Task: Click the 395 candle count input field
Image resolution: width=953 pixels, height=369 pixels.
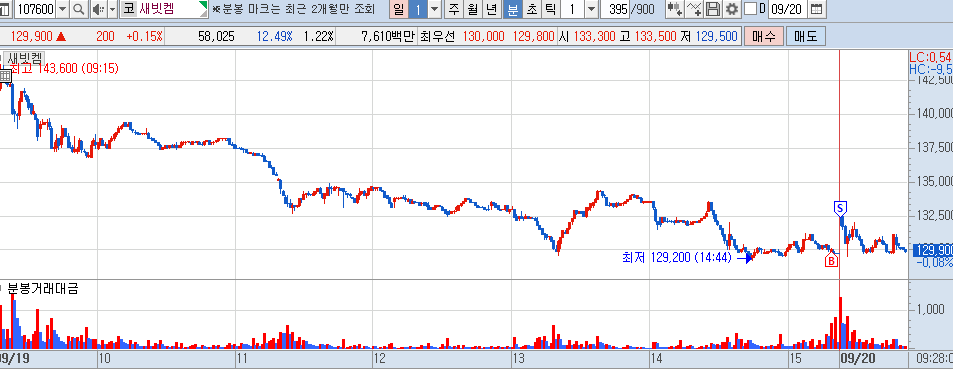Action: point(616,9)
